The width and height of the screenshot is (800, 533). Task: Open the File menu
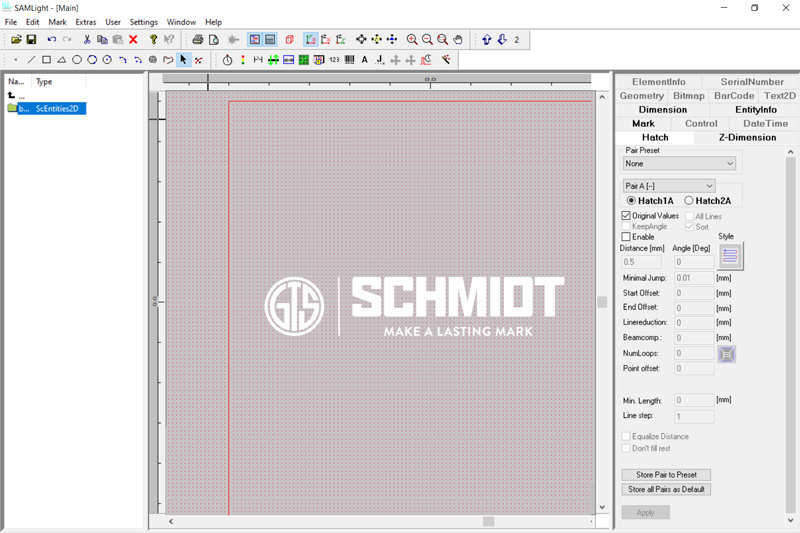[11, 22]
